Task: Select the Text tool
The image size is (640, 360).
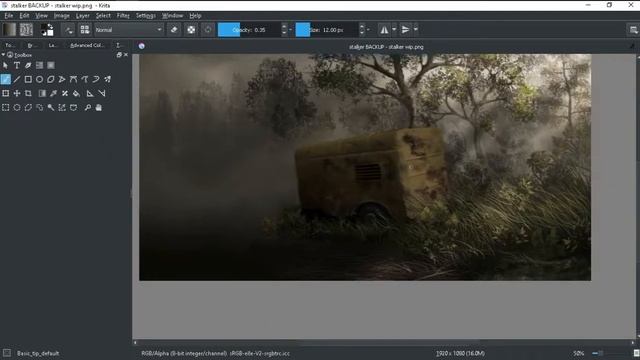Action: tap(17, 65)
